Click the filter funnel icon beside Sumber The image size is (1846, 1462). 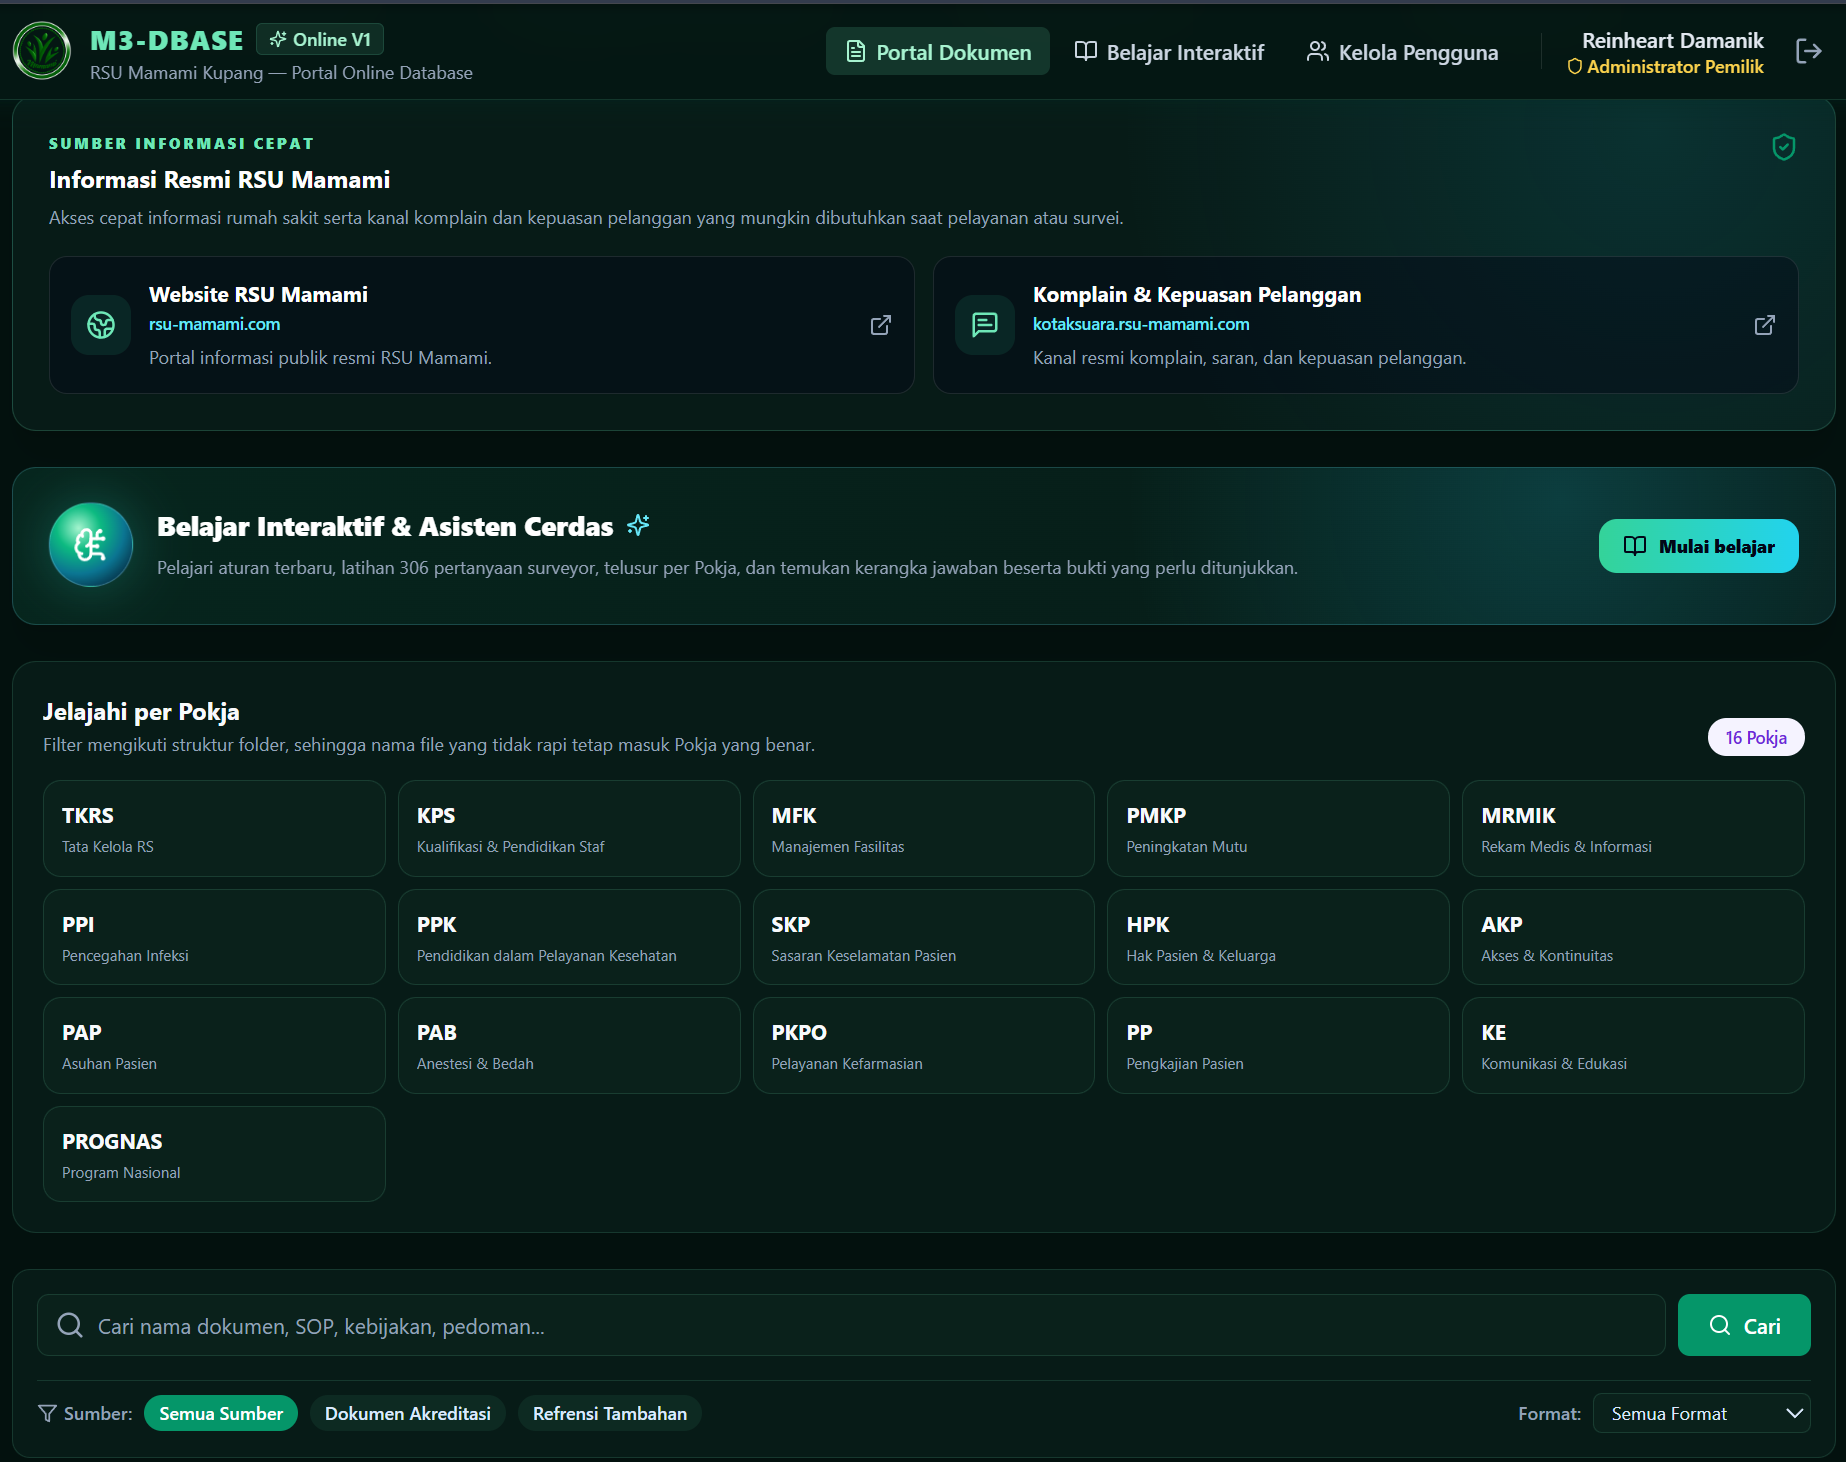(47, 1413)
